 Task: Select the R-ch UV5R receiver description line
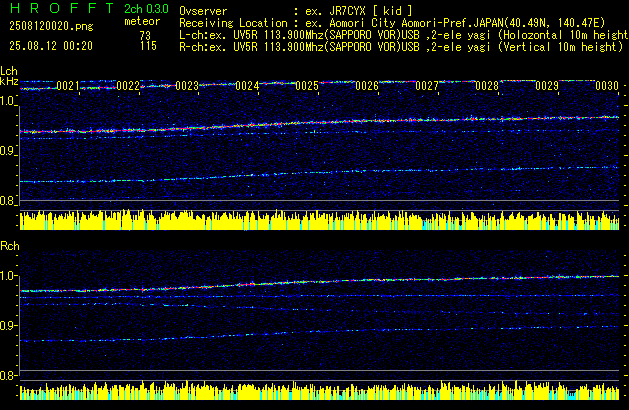tap(401, 47)
